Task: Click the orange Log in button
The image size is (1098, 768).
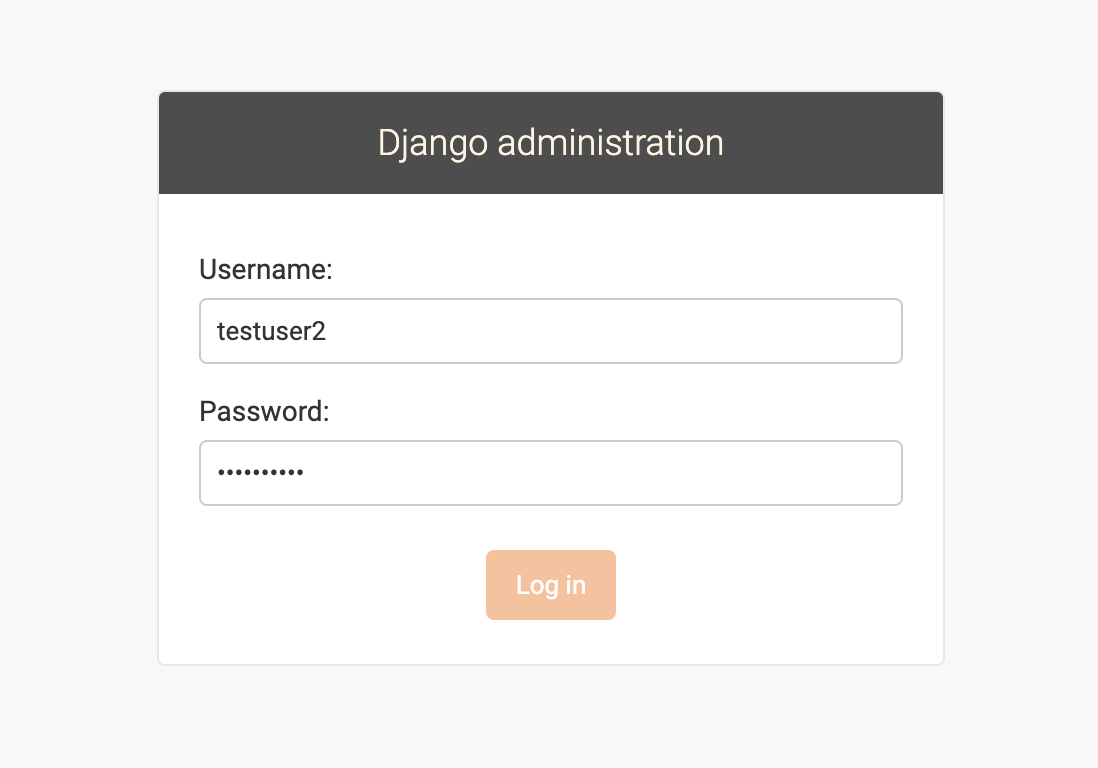Action: pos(550,585)
